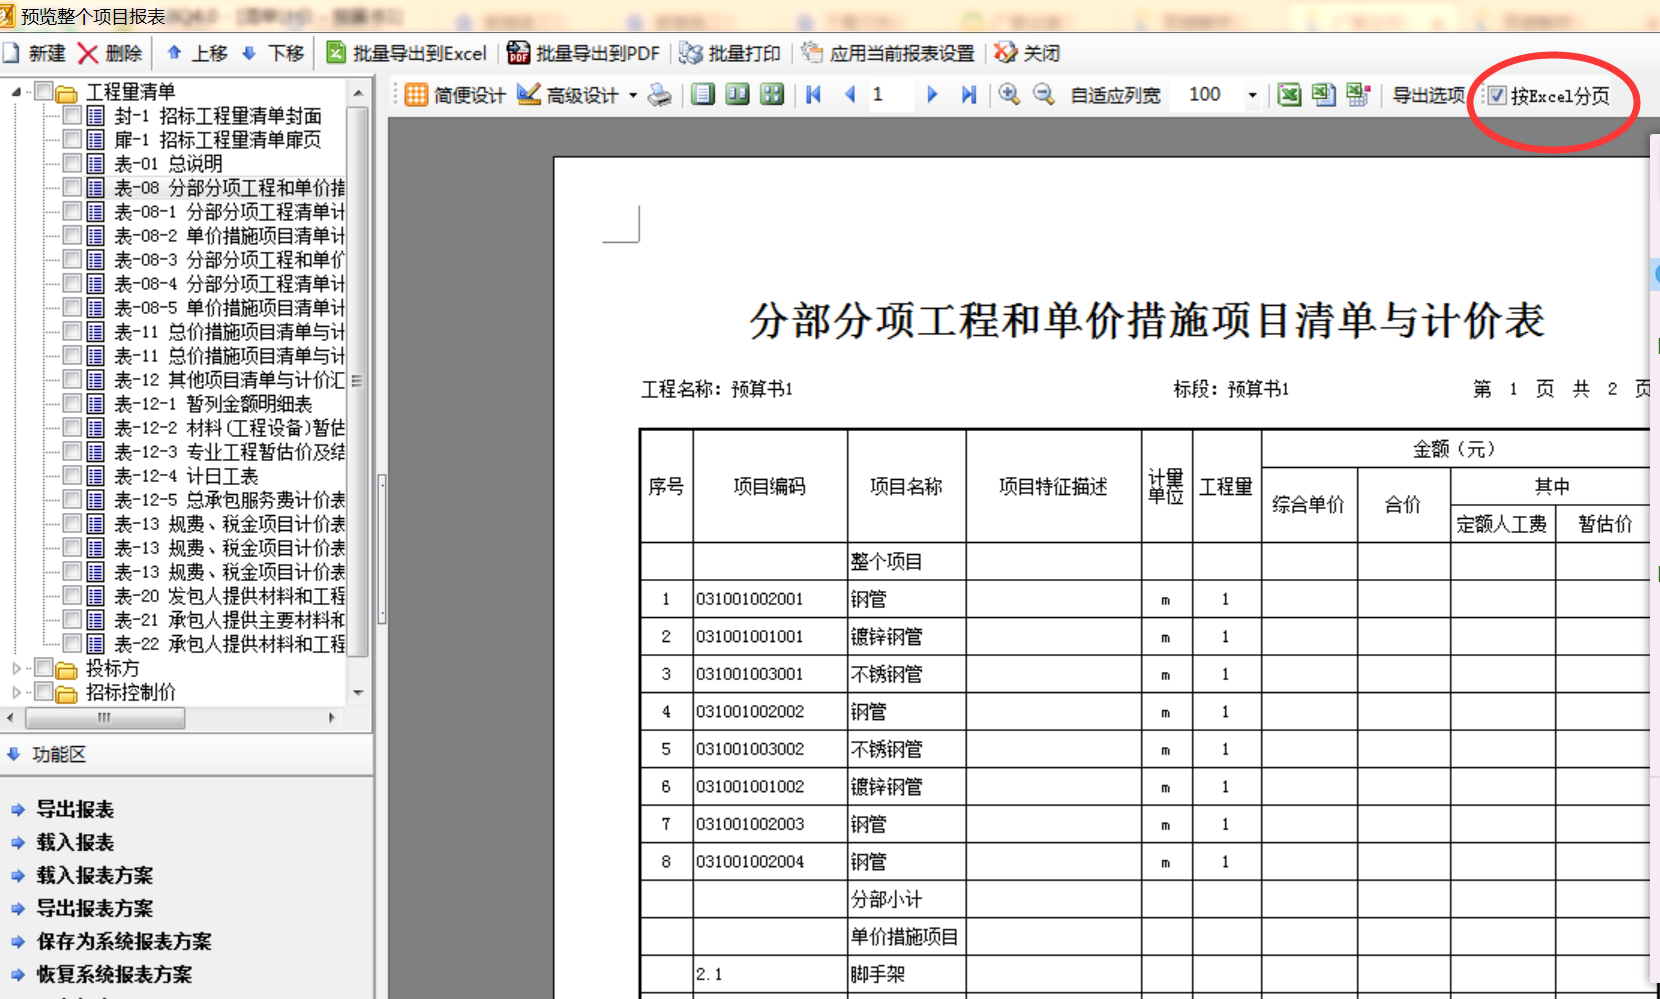The image size is (1660, 999).
Task: Go to previous page
Action: click(850, 95)
